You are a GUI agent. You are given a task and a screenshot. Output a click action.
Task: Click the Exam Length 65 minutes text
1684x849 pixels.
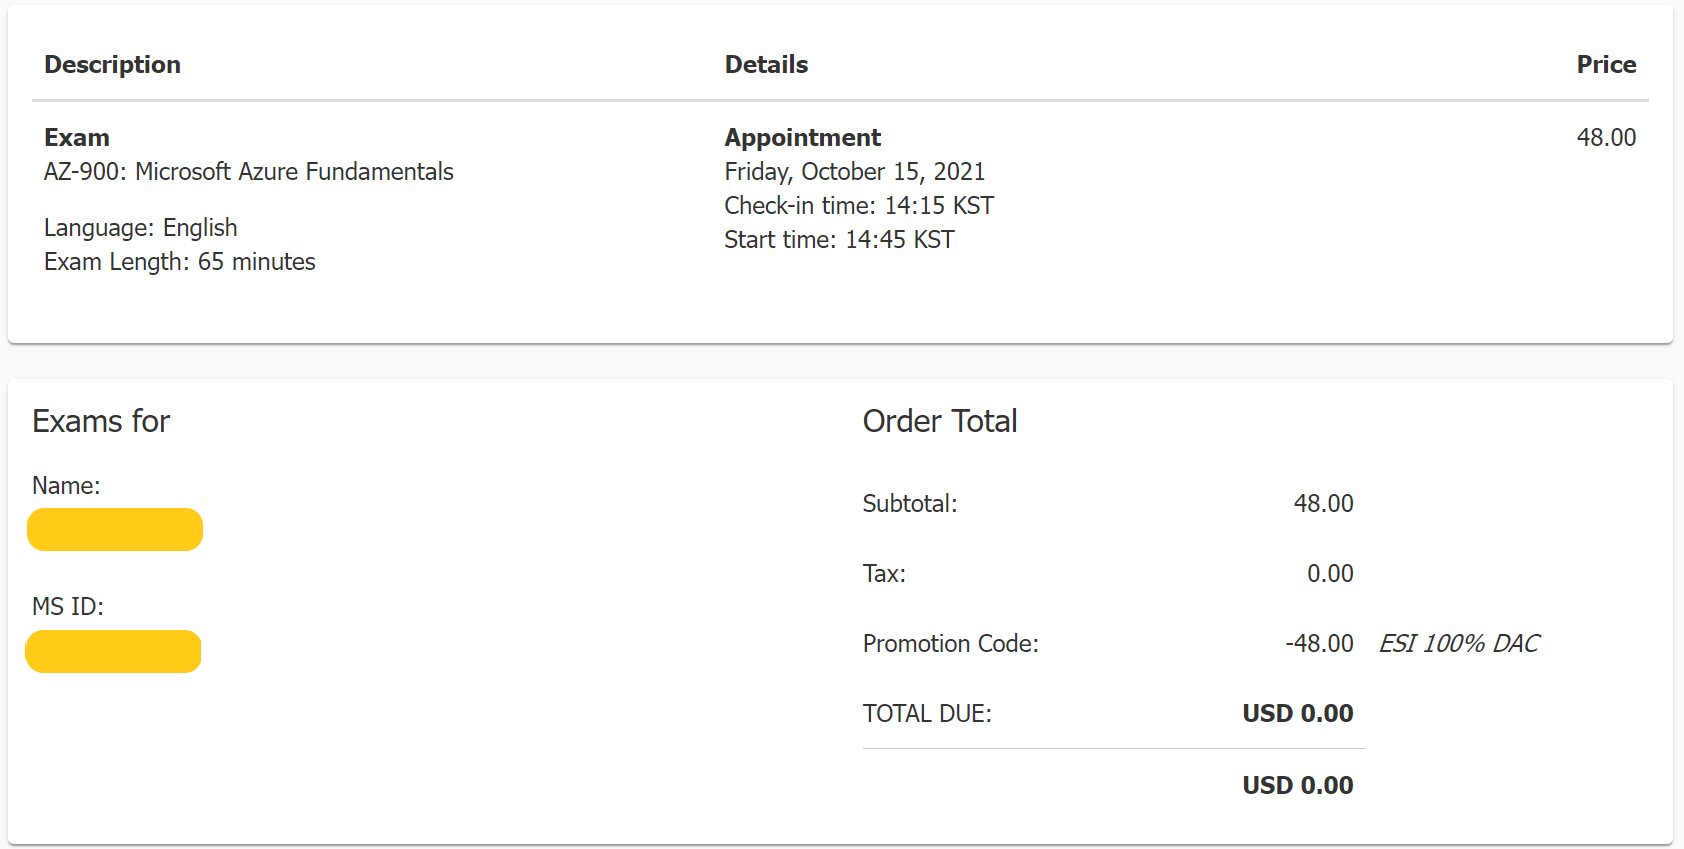pos(180,262)
